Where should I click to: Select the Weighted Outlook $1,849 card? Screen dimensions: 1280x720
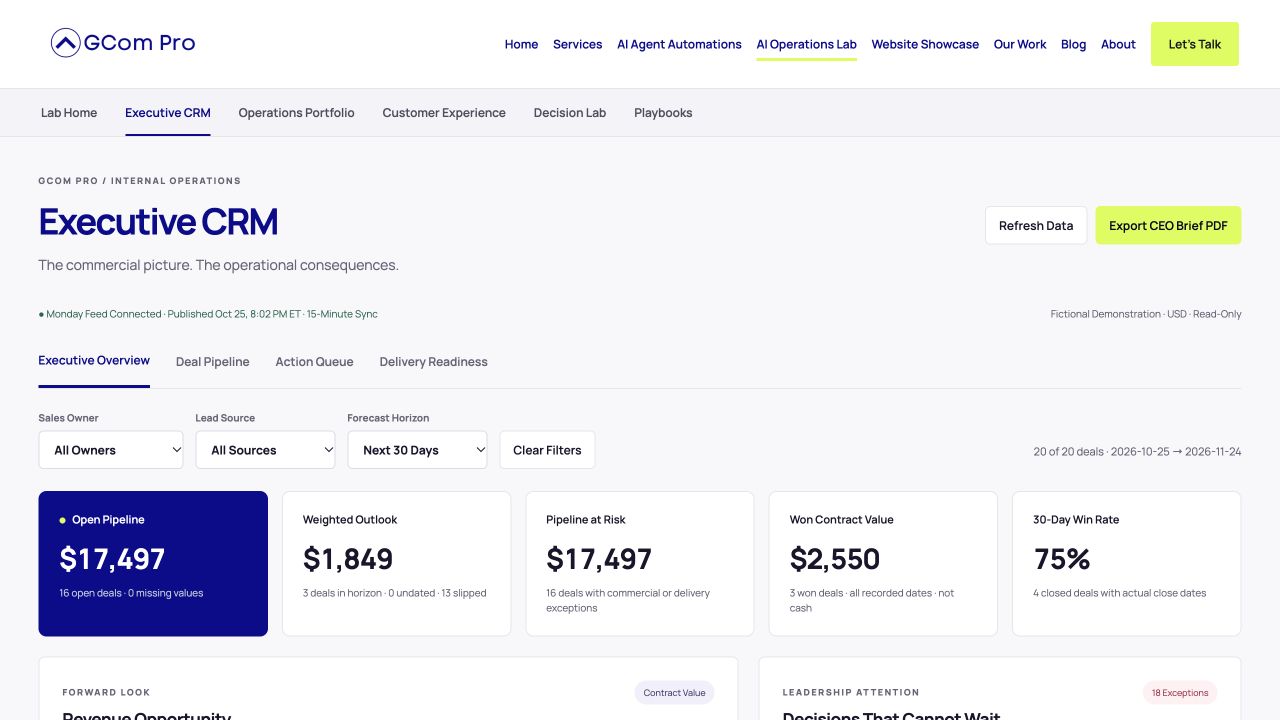tap(396, 563)
